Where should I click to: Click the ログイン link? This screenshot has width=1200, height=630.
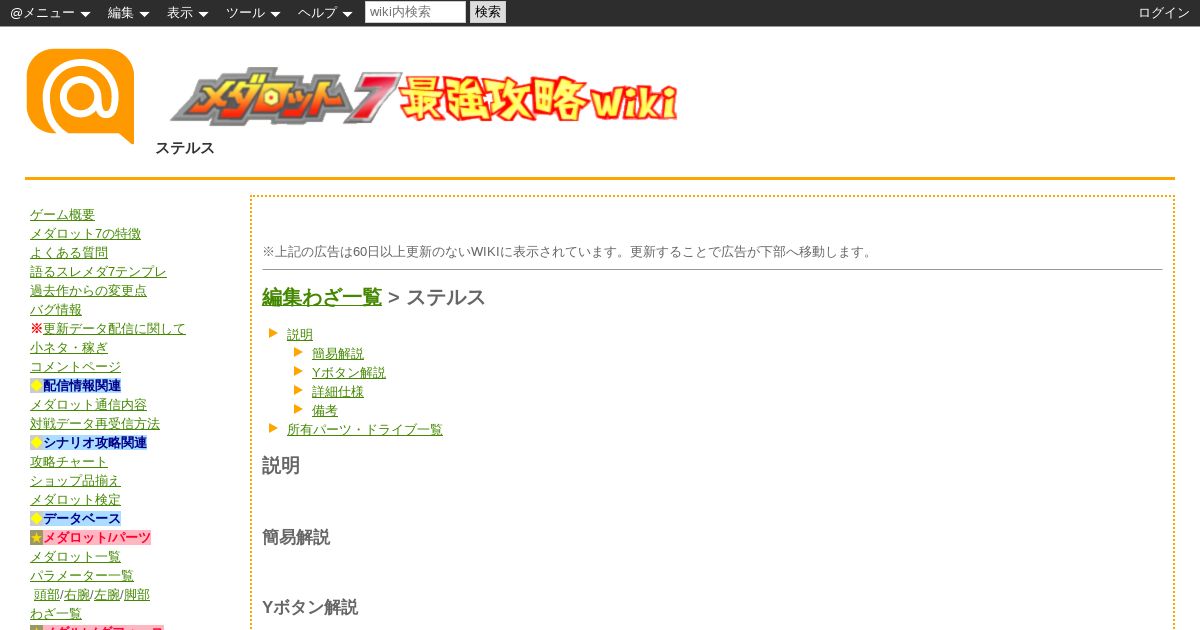(x=1164, y=13)
